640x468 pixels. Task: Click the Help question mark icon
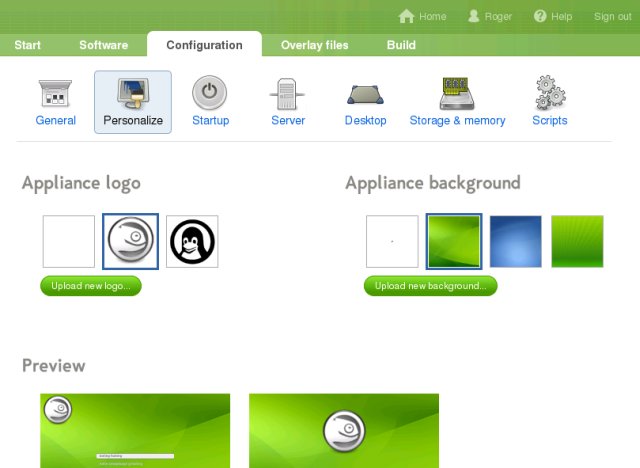click(x=540, y=16)
